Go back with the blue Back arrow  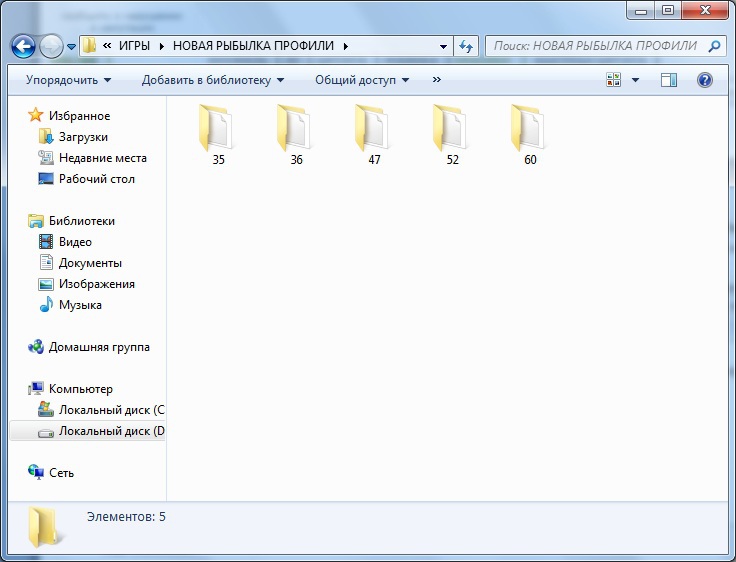pyautogui.click(x=23, y=46)
